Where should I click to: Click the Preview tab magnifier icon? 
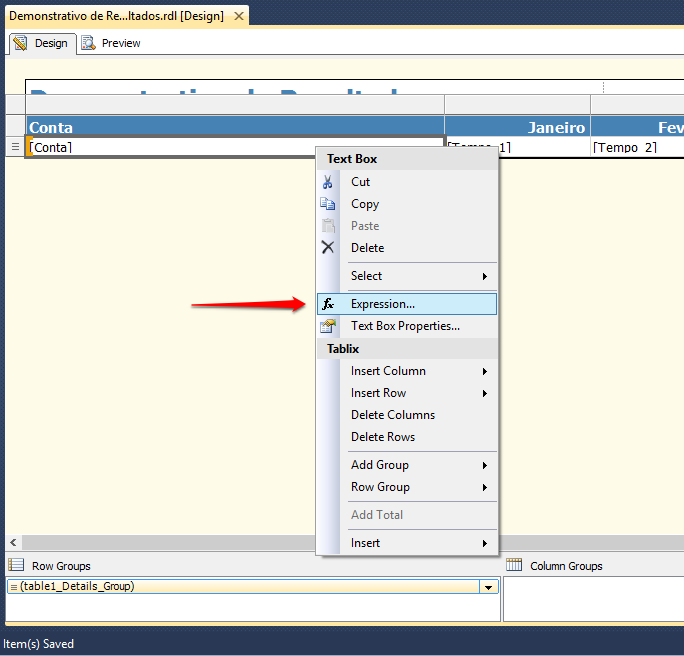tap(89, 43)
